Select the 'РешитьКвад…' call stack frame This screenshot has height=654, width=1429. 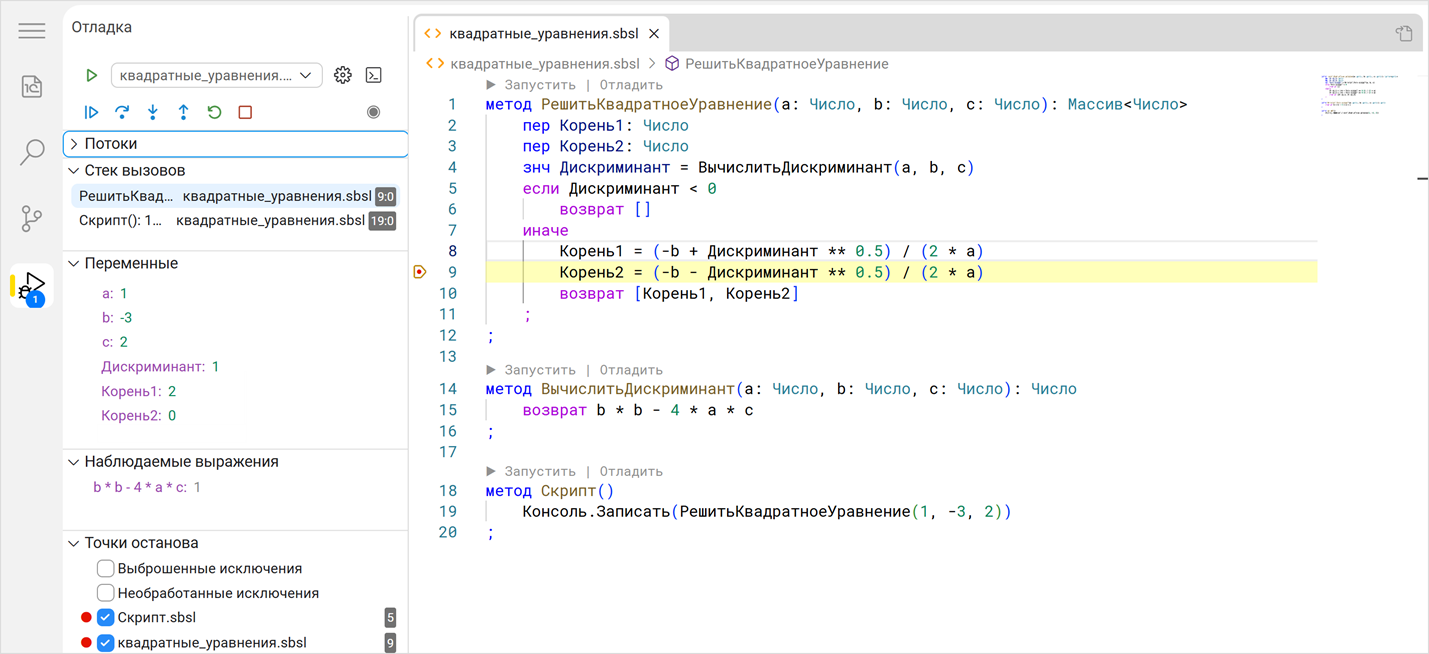pyautogui.click(x=237, y=197)
